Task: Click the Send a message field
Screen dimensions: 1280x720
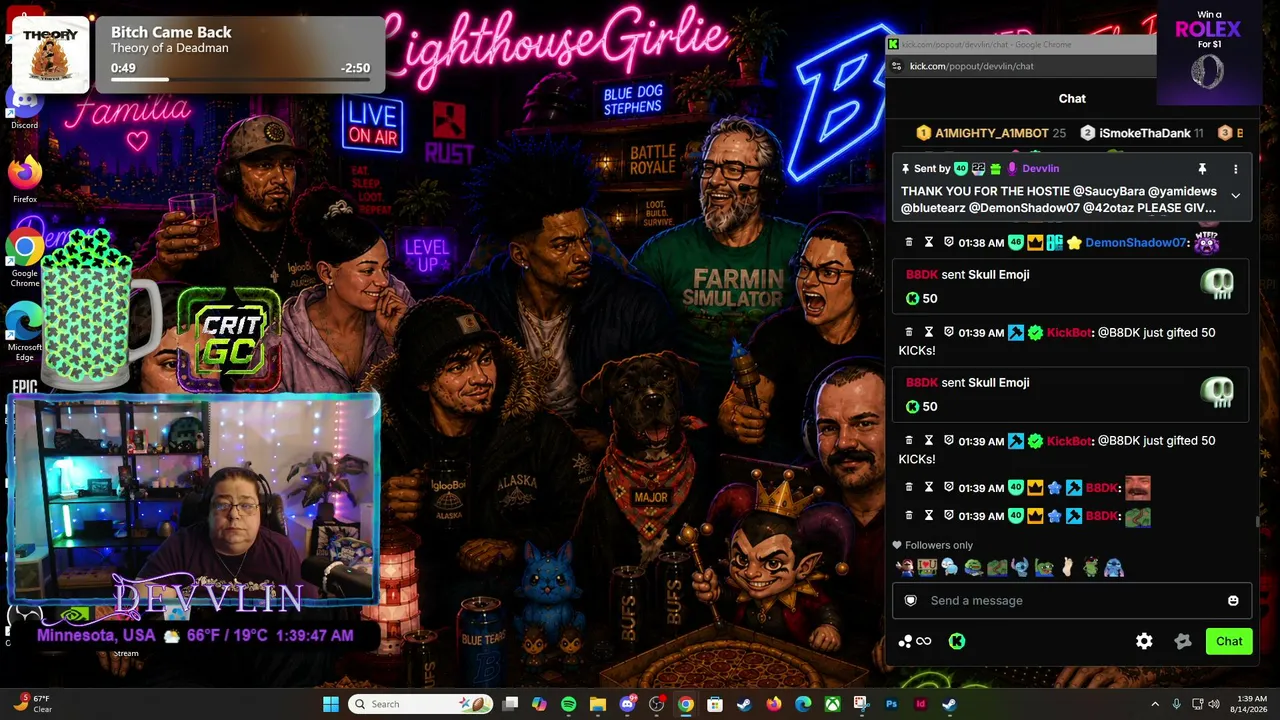Action: [x=1072, y=601]
